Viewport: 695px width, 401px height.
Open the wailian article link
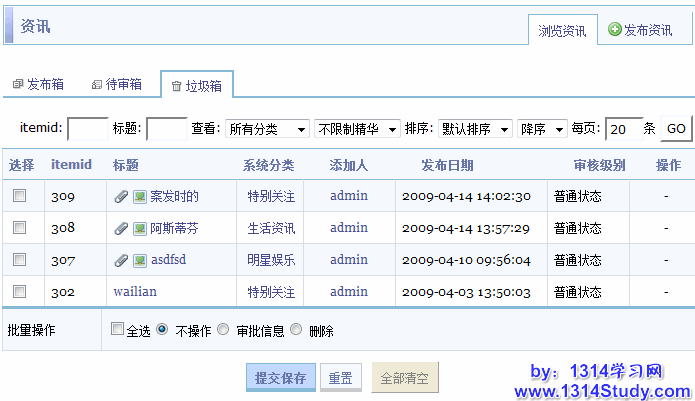pos(135,292)
